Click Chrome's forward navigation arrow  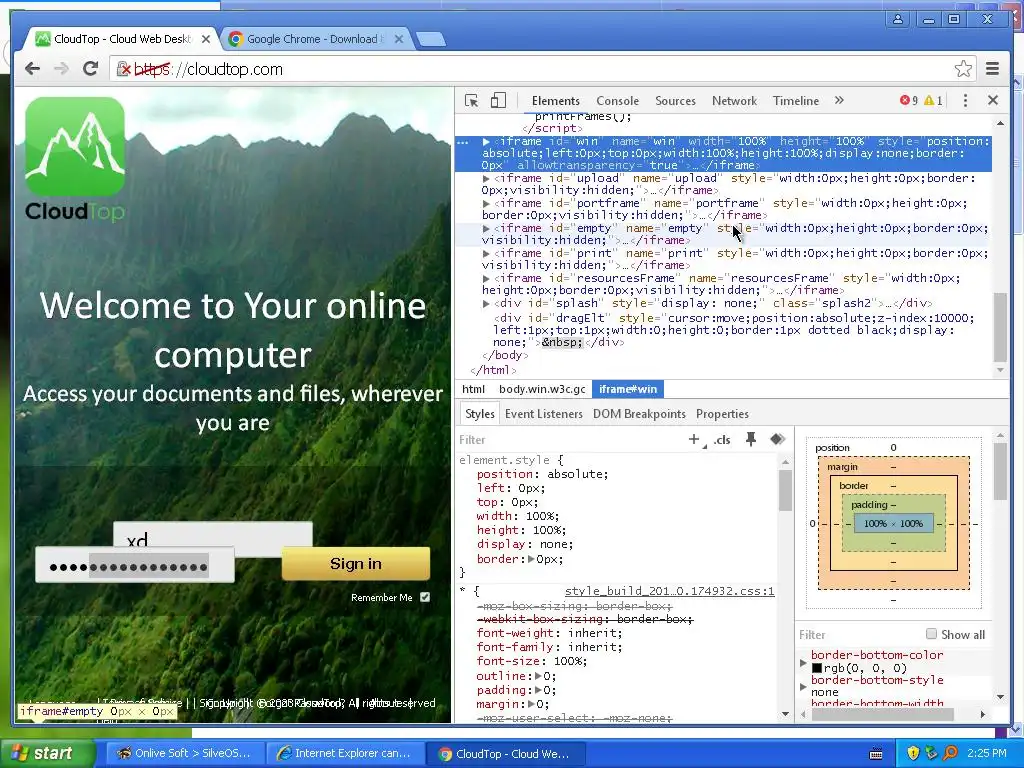coord(61,69)
